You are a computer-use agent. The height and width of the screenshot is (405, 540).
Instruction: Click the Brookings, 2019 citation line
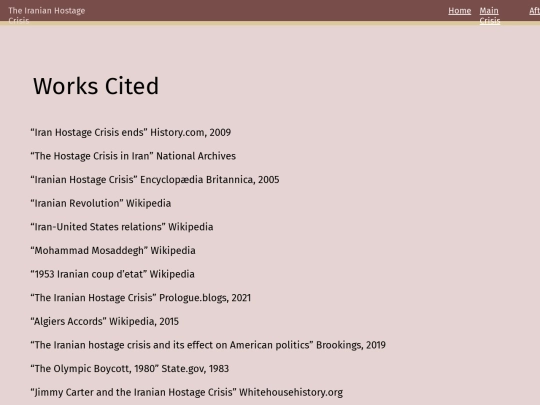point(208,345)
